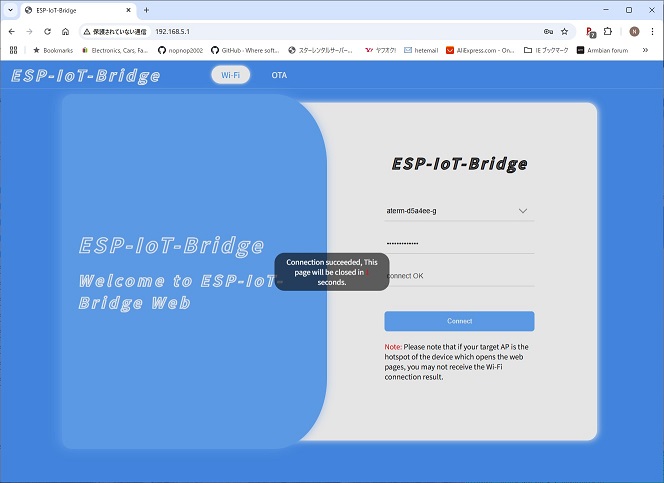Reload the page with refresh icon
The width and height of the screenshot is (664, 483).
click(x=47, y=31)
